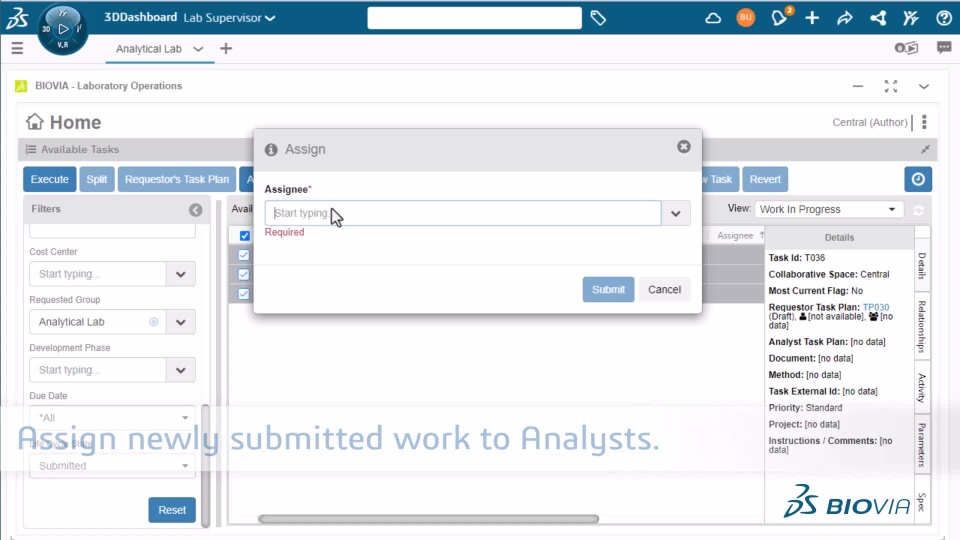Toggle the third task row checkbox
The width and height of the screenshot is (960, 540).
(244, 294)
